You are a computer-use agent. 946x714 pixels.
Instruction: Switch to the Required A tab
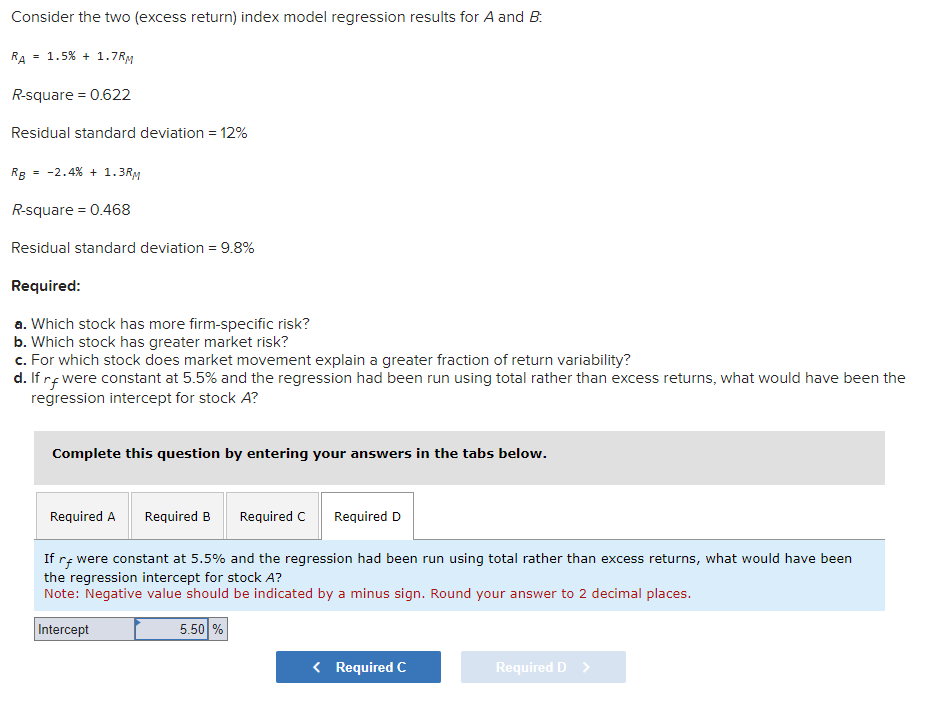pyautogui.click(x=82, y=516)
